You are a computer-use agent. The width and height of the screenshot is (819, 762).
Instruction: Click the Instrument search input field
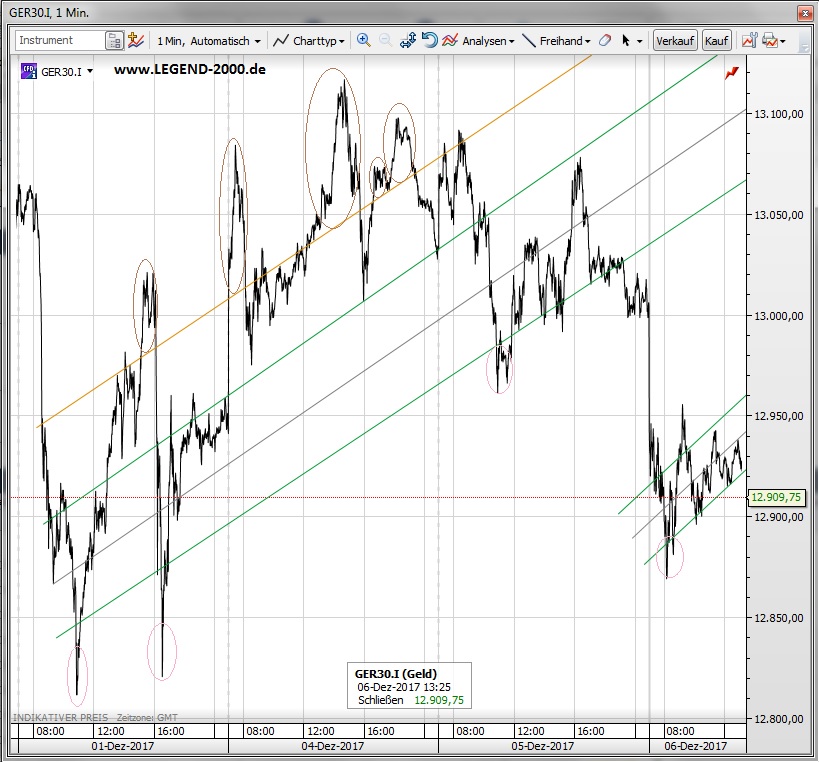click(x=60, y=40)
